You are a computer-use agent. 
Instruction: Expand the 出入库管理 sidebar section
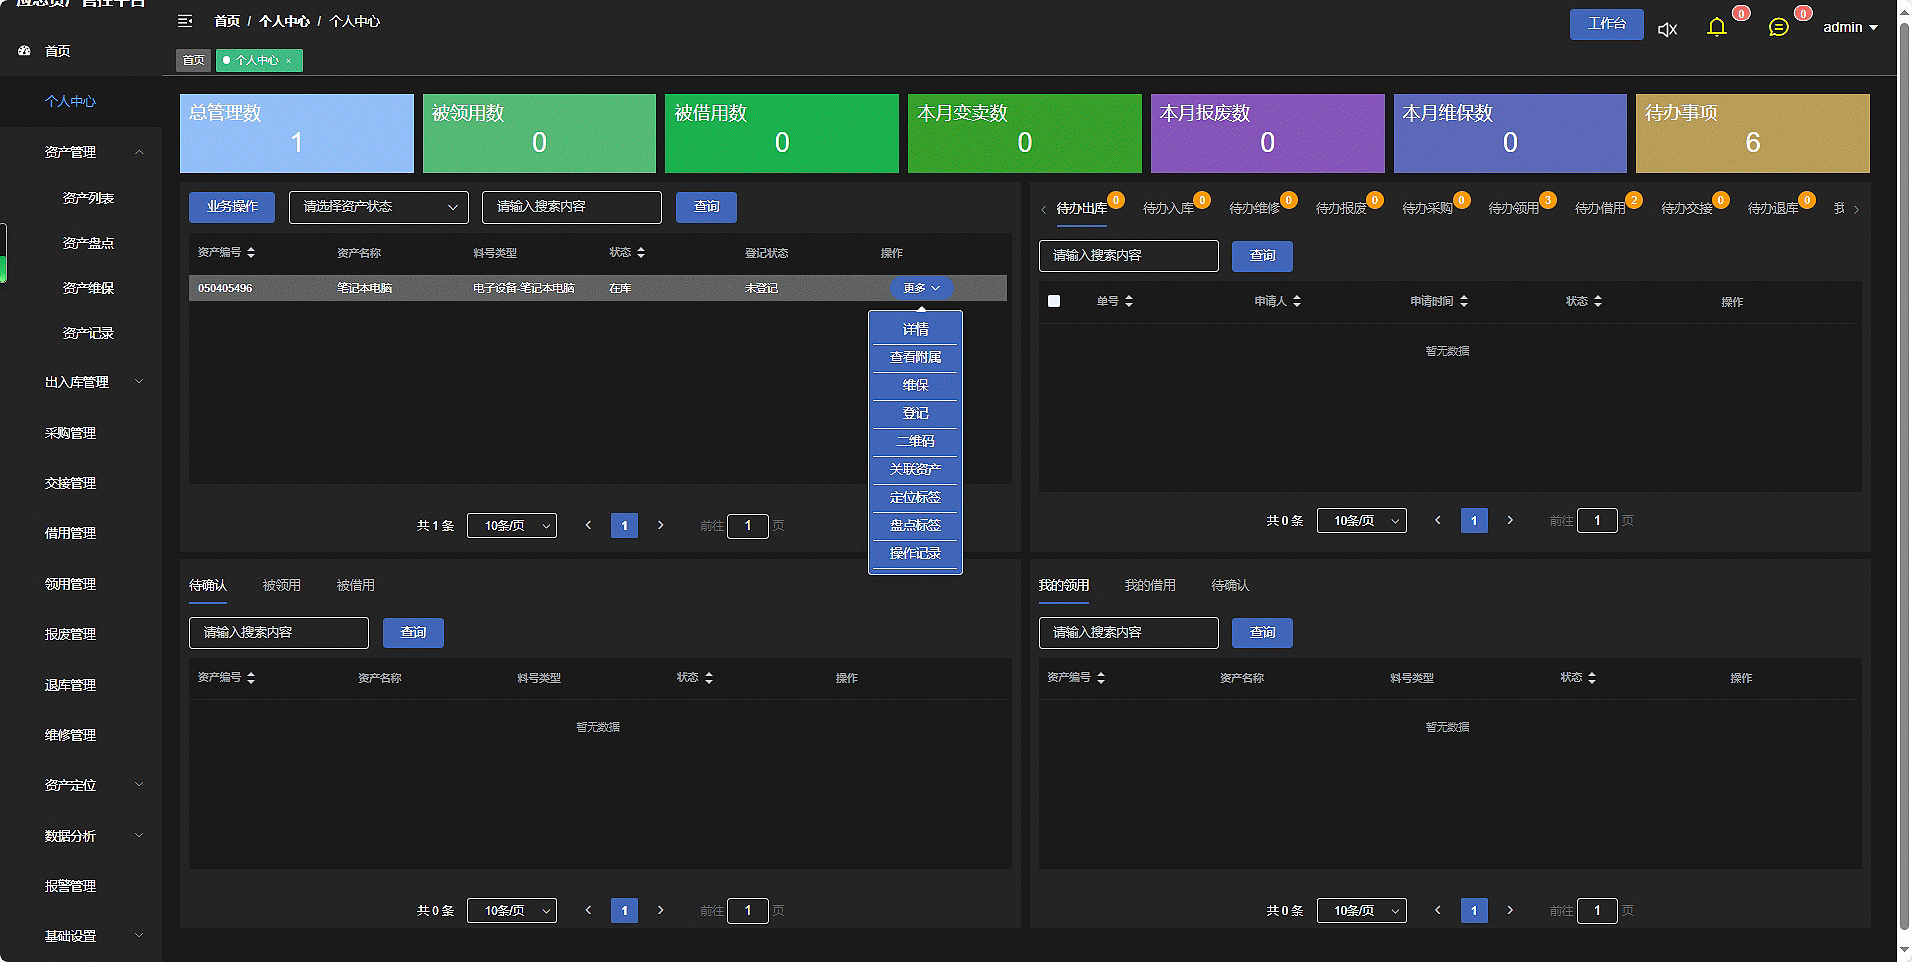click(x=139, y=382)
